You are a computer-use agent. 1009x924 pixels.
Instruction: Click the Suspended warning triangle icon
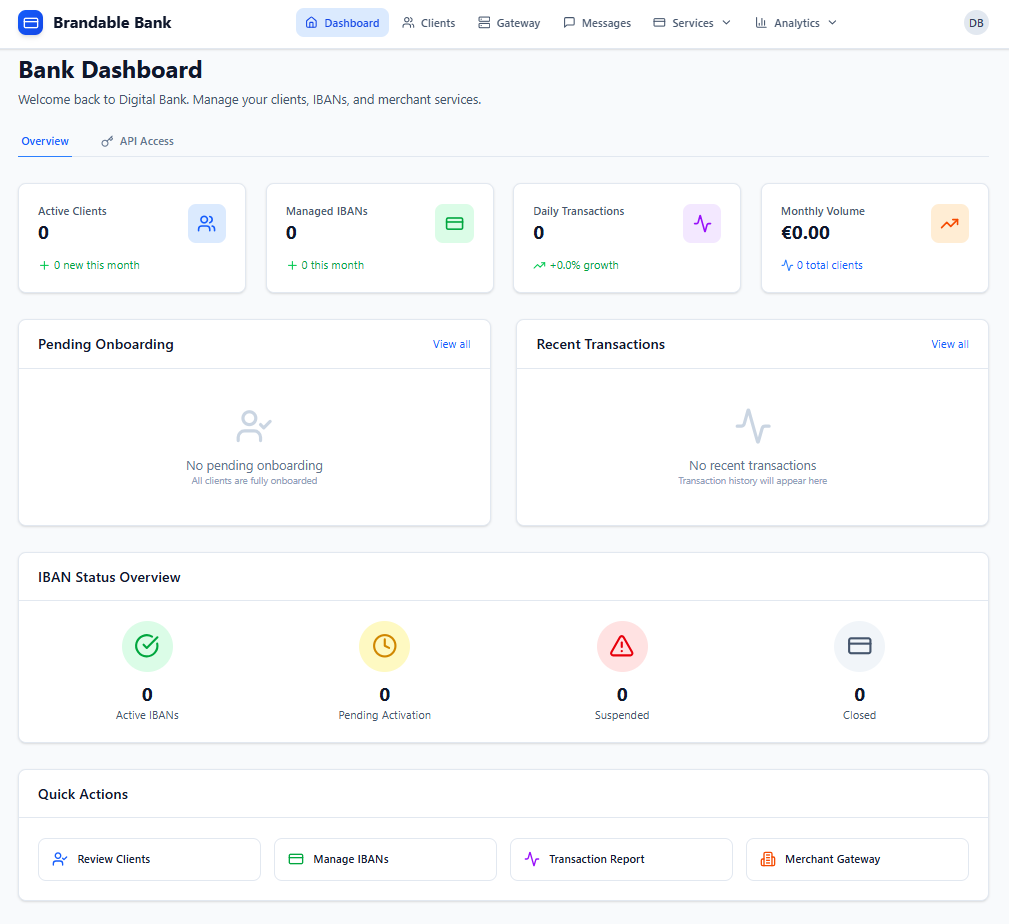pos(622,646)
